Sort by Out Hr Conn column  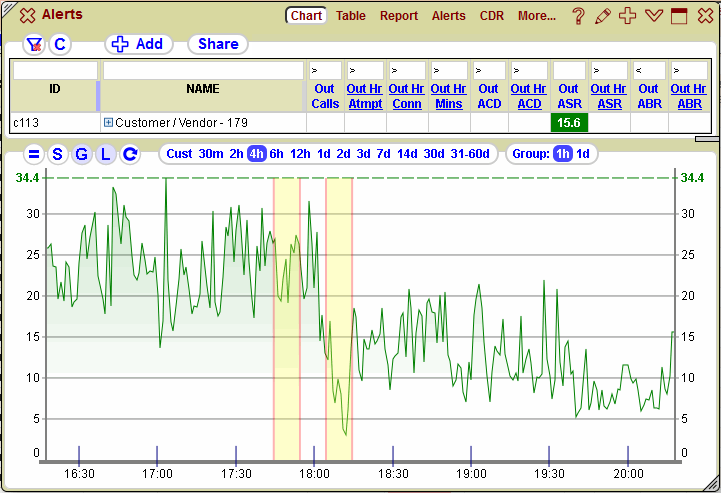click(x=406, y=96)
